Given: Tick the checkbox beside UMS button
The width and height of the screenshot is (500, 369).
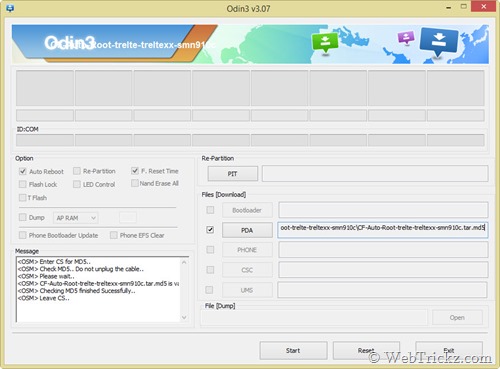Looking at the screenshot, I should click(x=209, y=290).
